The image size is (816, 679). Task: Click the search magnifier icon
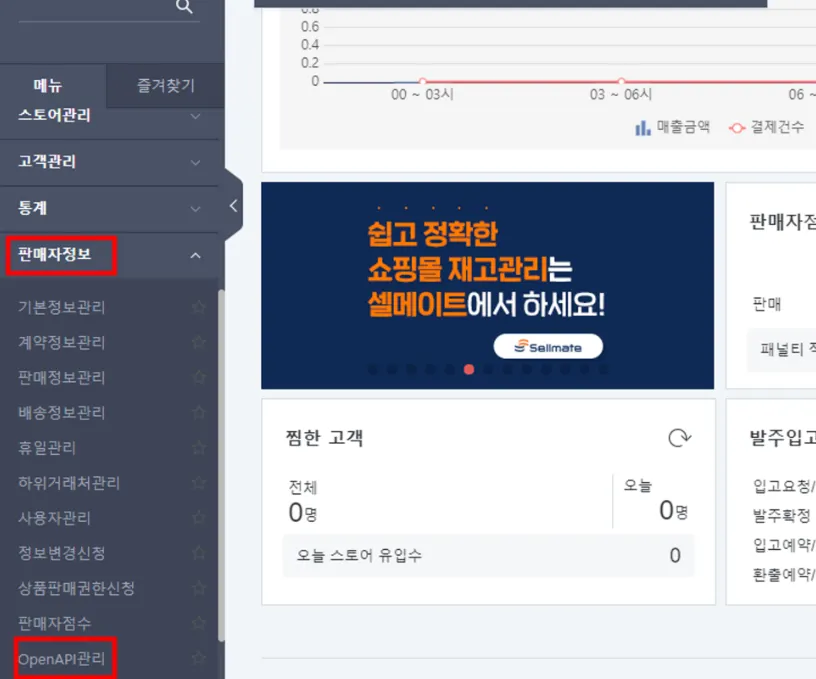pyautogui.click(x=184, y=6)
